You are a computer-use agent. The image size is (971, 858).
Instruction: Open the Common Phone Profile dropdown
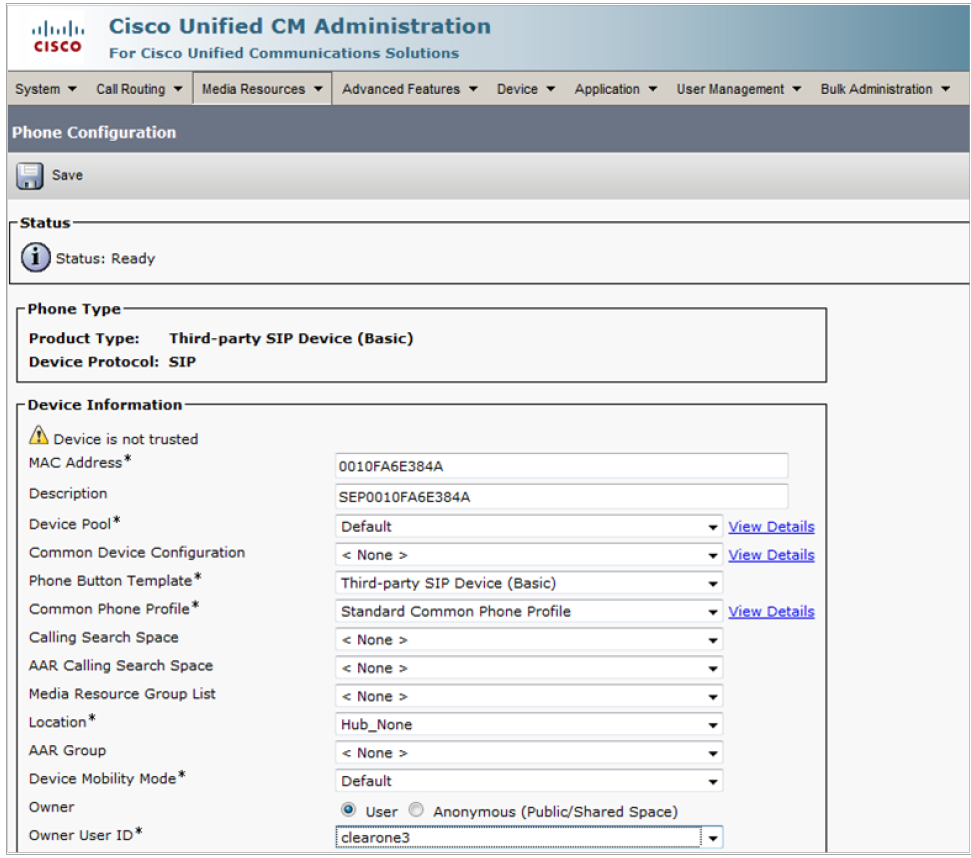point(529,612)
